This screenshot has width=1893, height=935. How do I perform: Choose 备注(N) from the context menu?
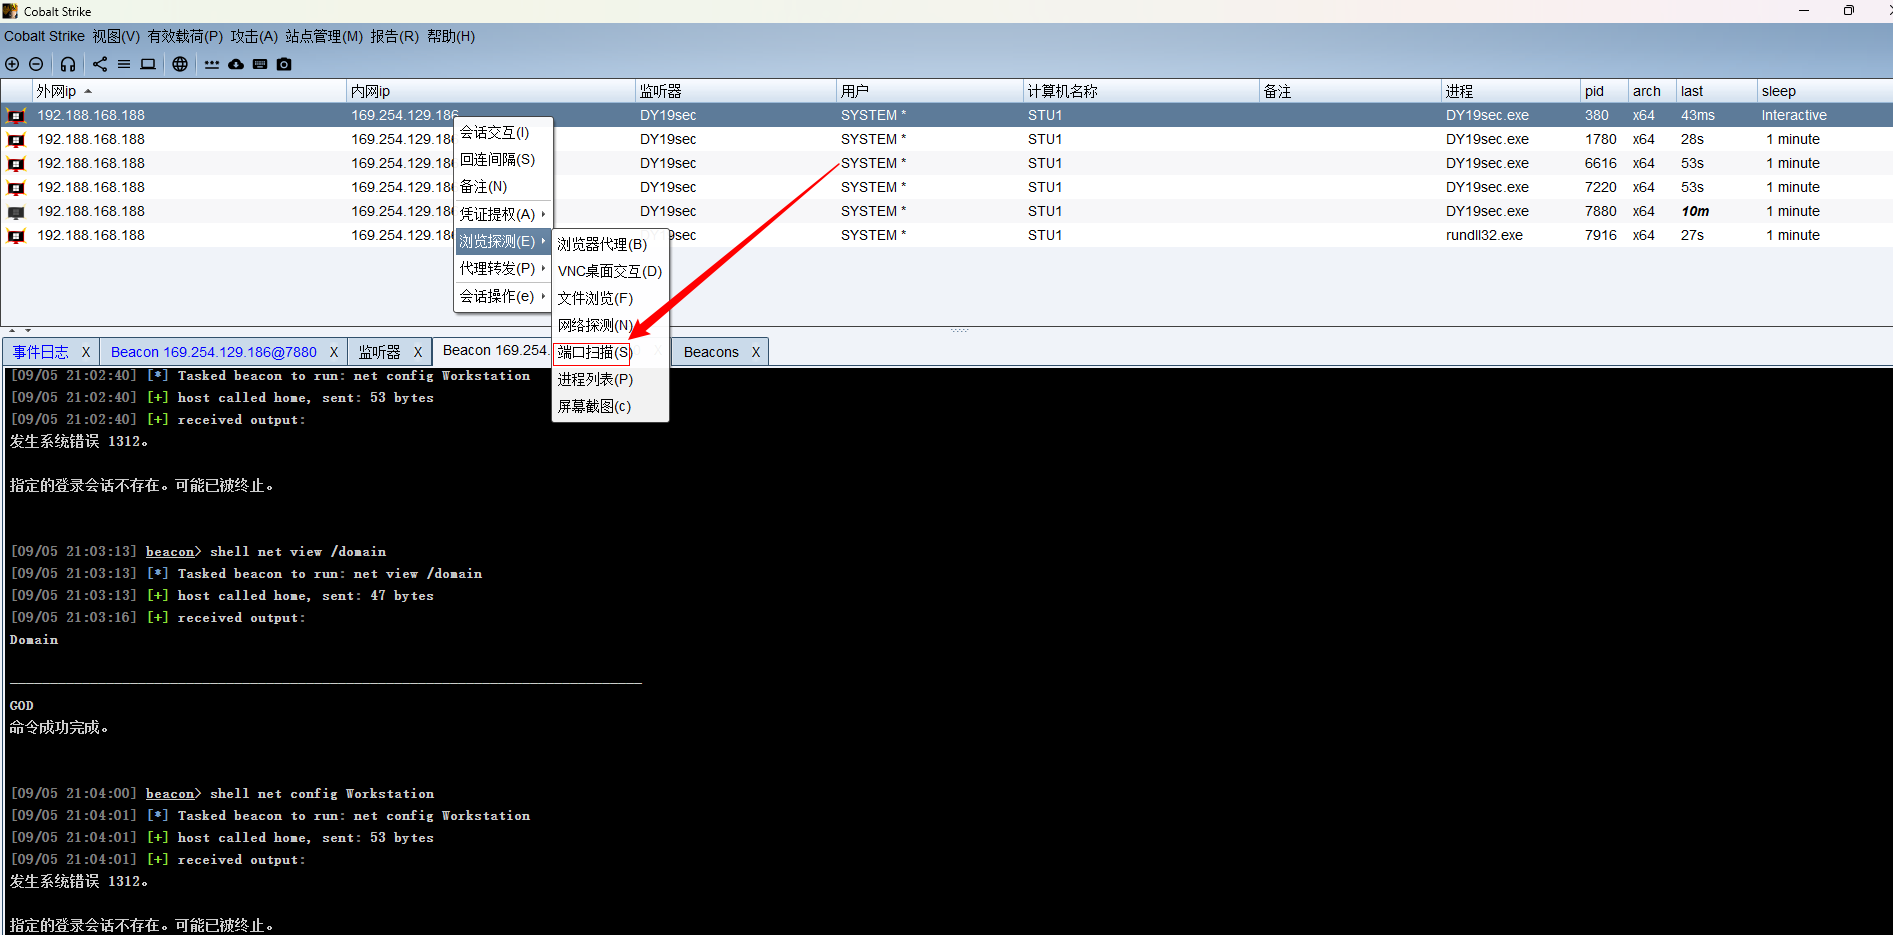click(503, 186)
